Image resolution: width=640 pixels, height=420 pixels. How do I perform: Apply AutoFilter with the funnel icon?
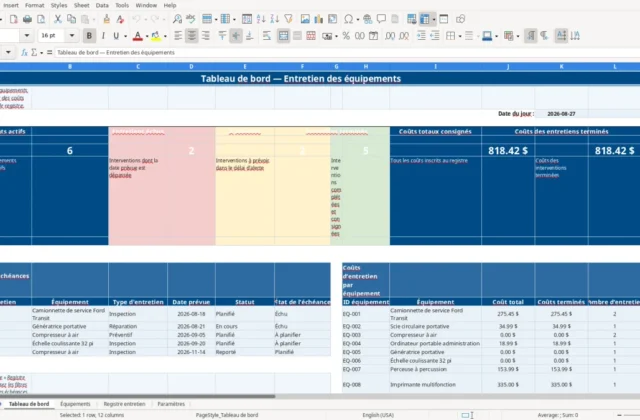(289, 19)
